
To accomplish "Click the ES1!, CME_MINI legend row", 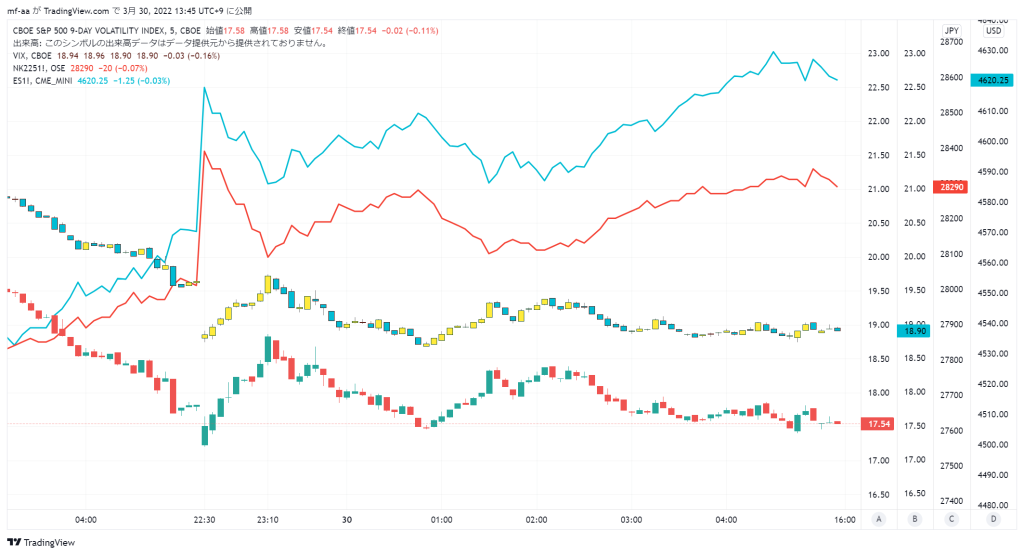I will pyautogui.click(x=91, y=81).
